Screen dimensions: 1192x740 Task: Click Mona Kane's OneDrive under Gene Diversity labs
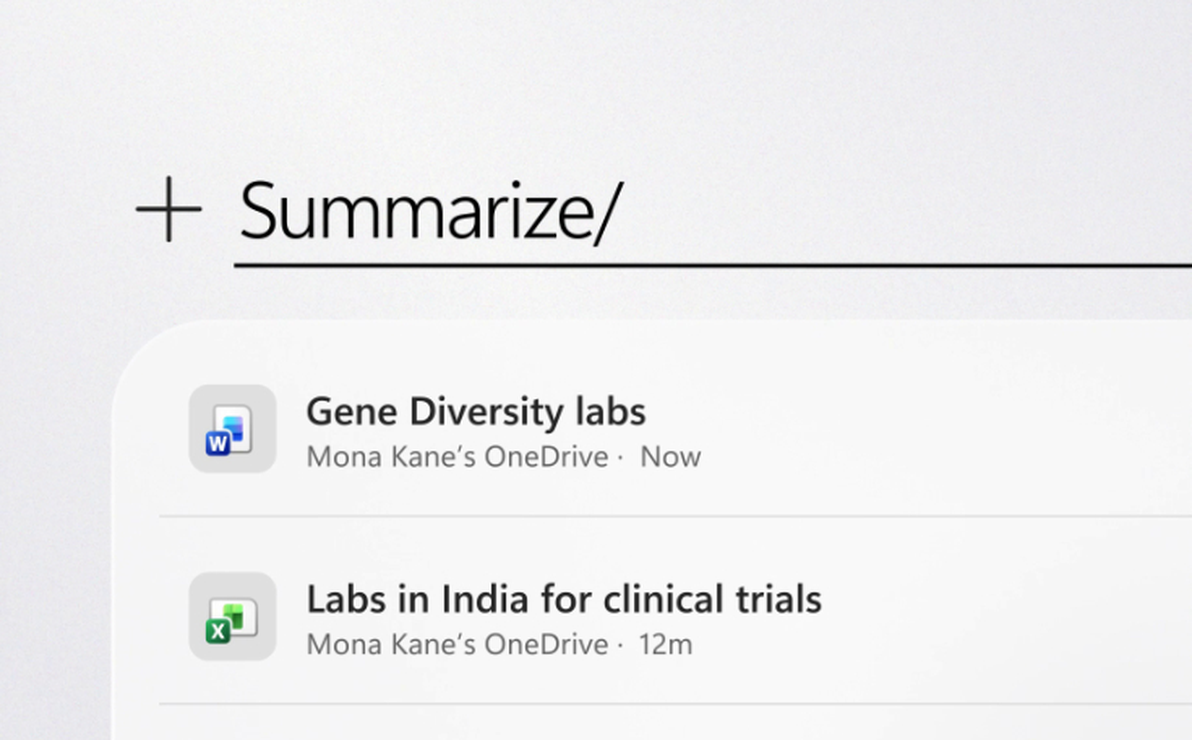457,457
